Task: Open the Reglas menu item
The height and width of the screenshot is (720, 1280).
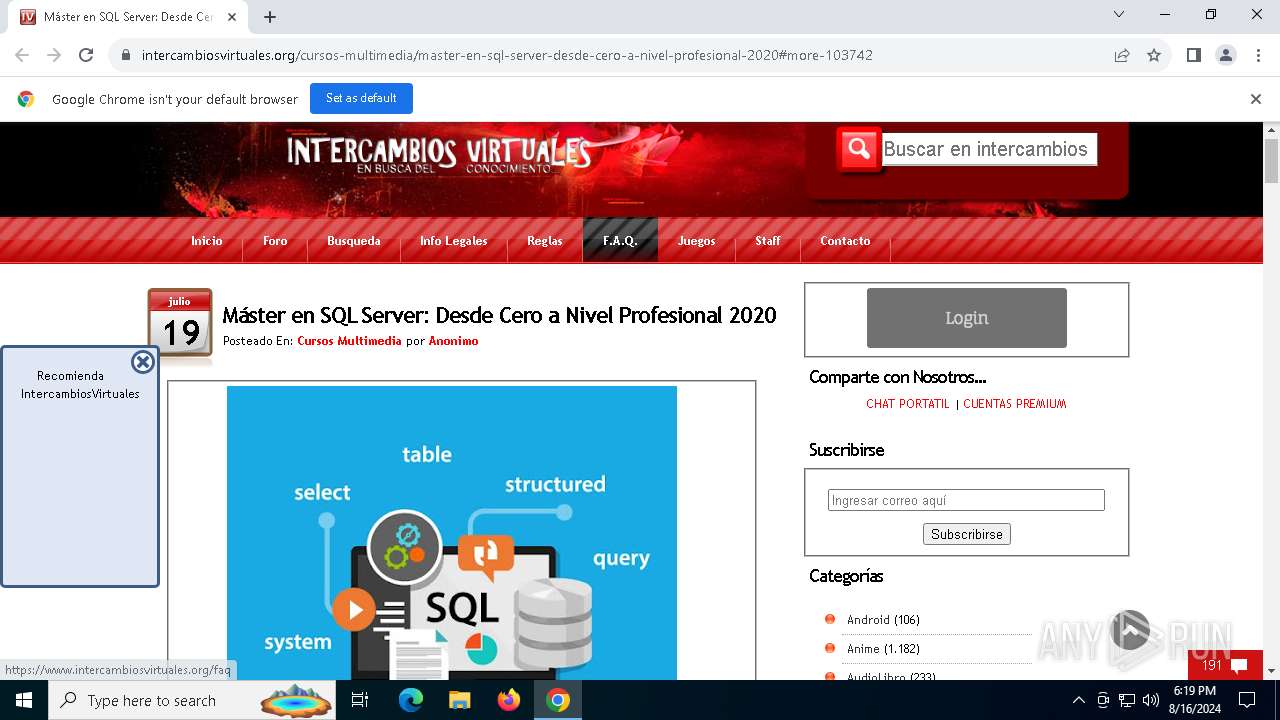Action: [x=545, y=241]
